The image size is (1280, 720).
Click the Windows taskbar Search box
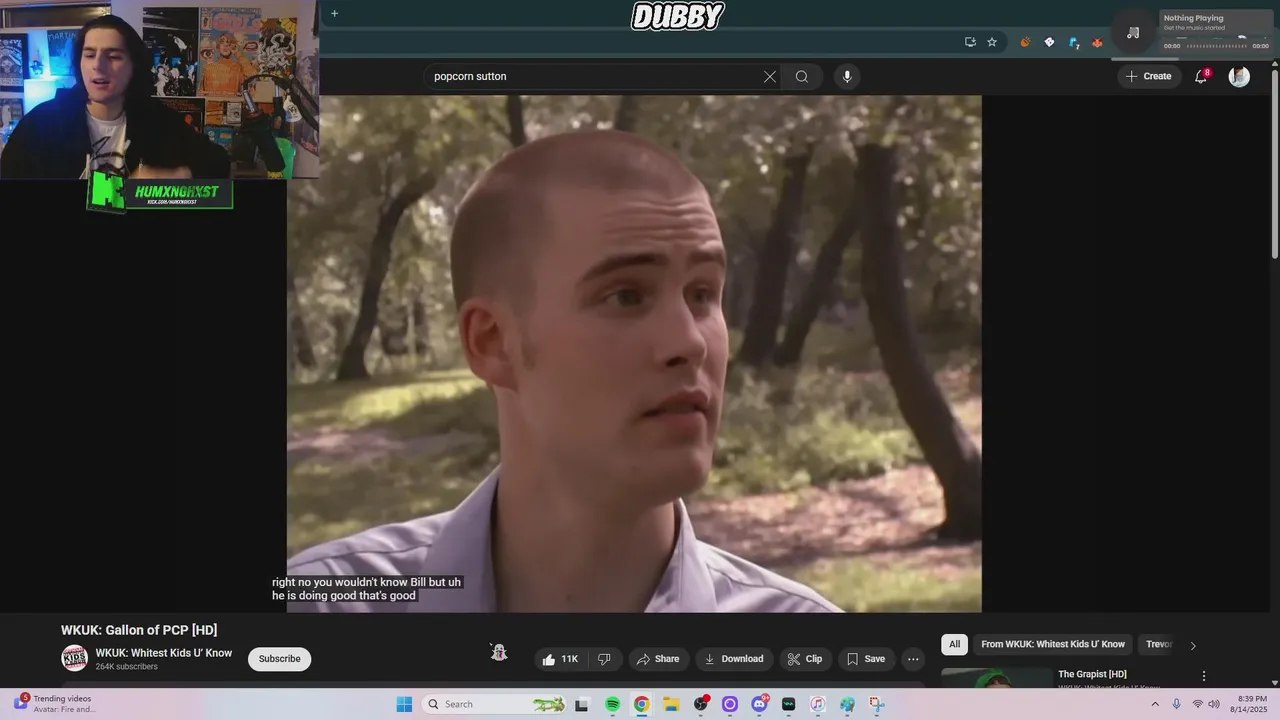(x=495, y=704)
